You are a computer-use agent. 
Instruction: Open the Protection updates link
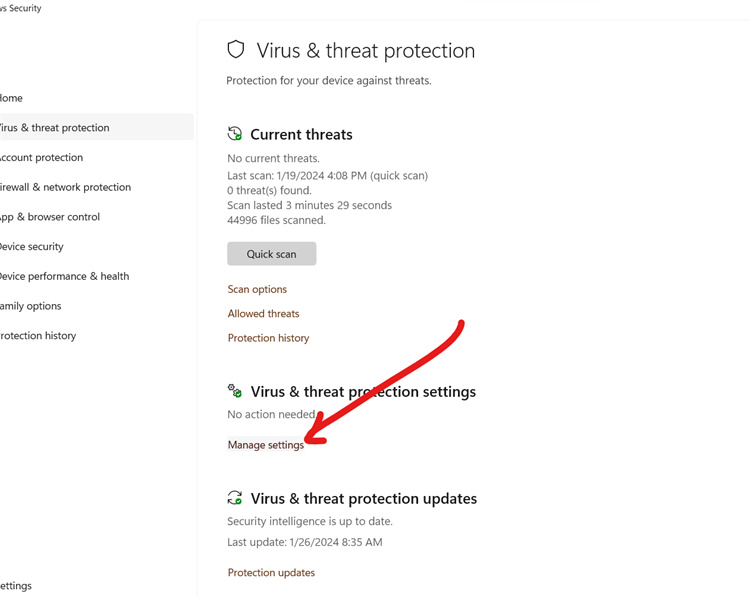271,573
